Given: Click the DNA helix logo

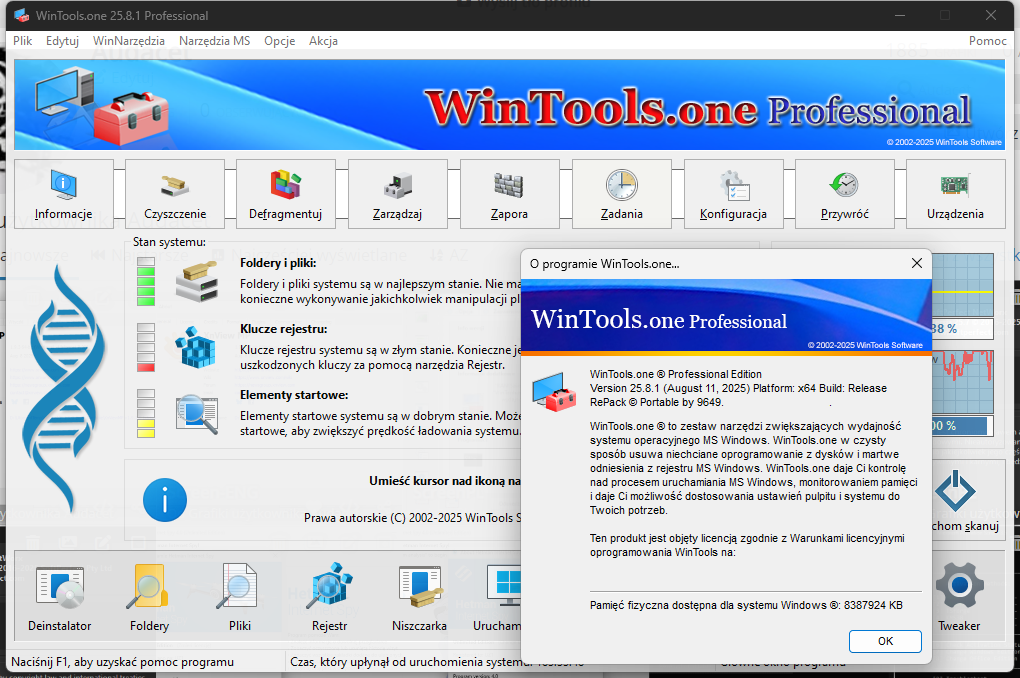Looking at the screenshot, I should click(x=63, y=386).
